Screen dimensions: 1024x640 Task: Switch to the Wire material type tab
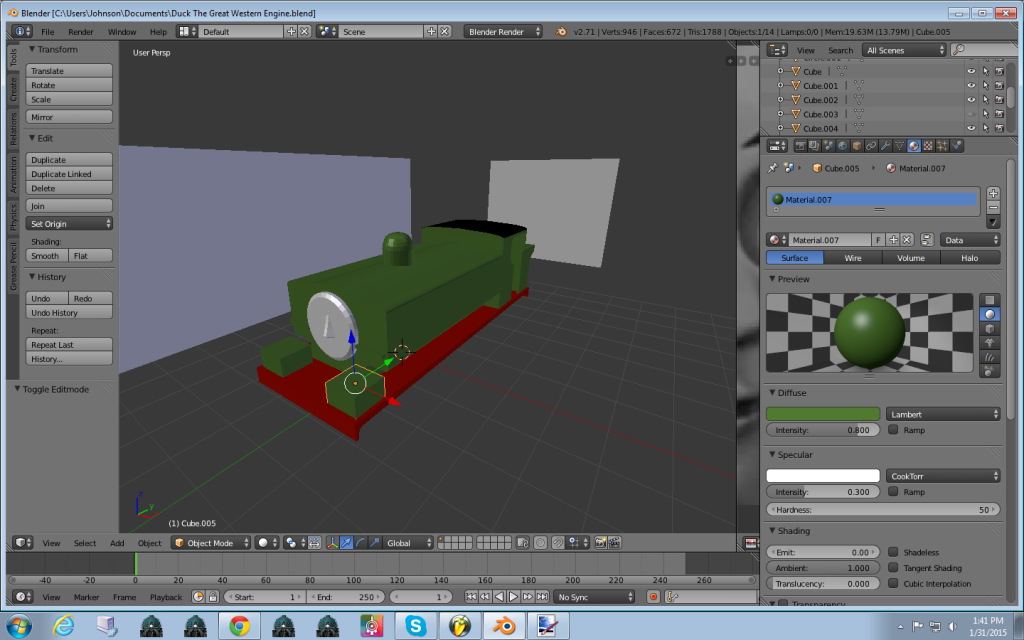click(x=853, y=258)
